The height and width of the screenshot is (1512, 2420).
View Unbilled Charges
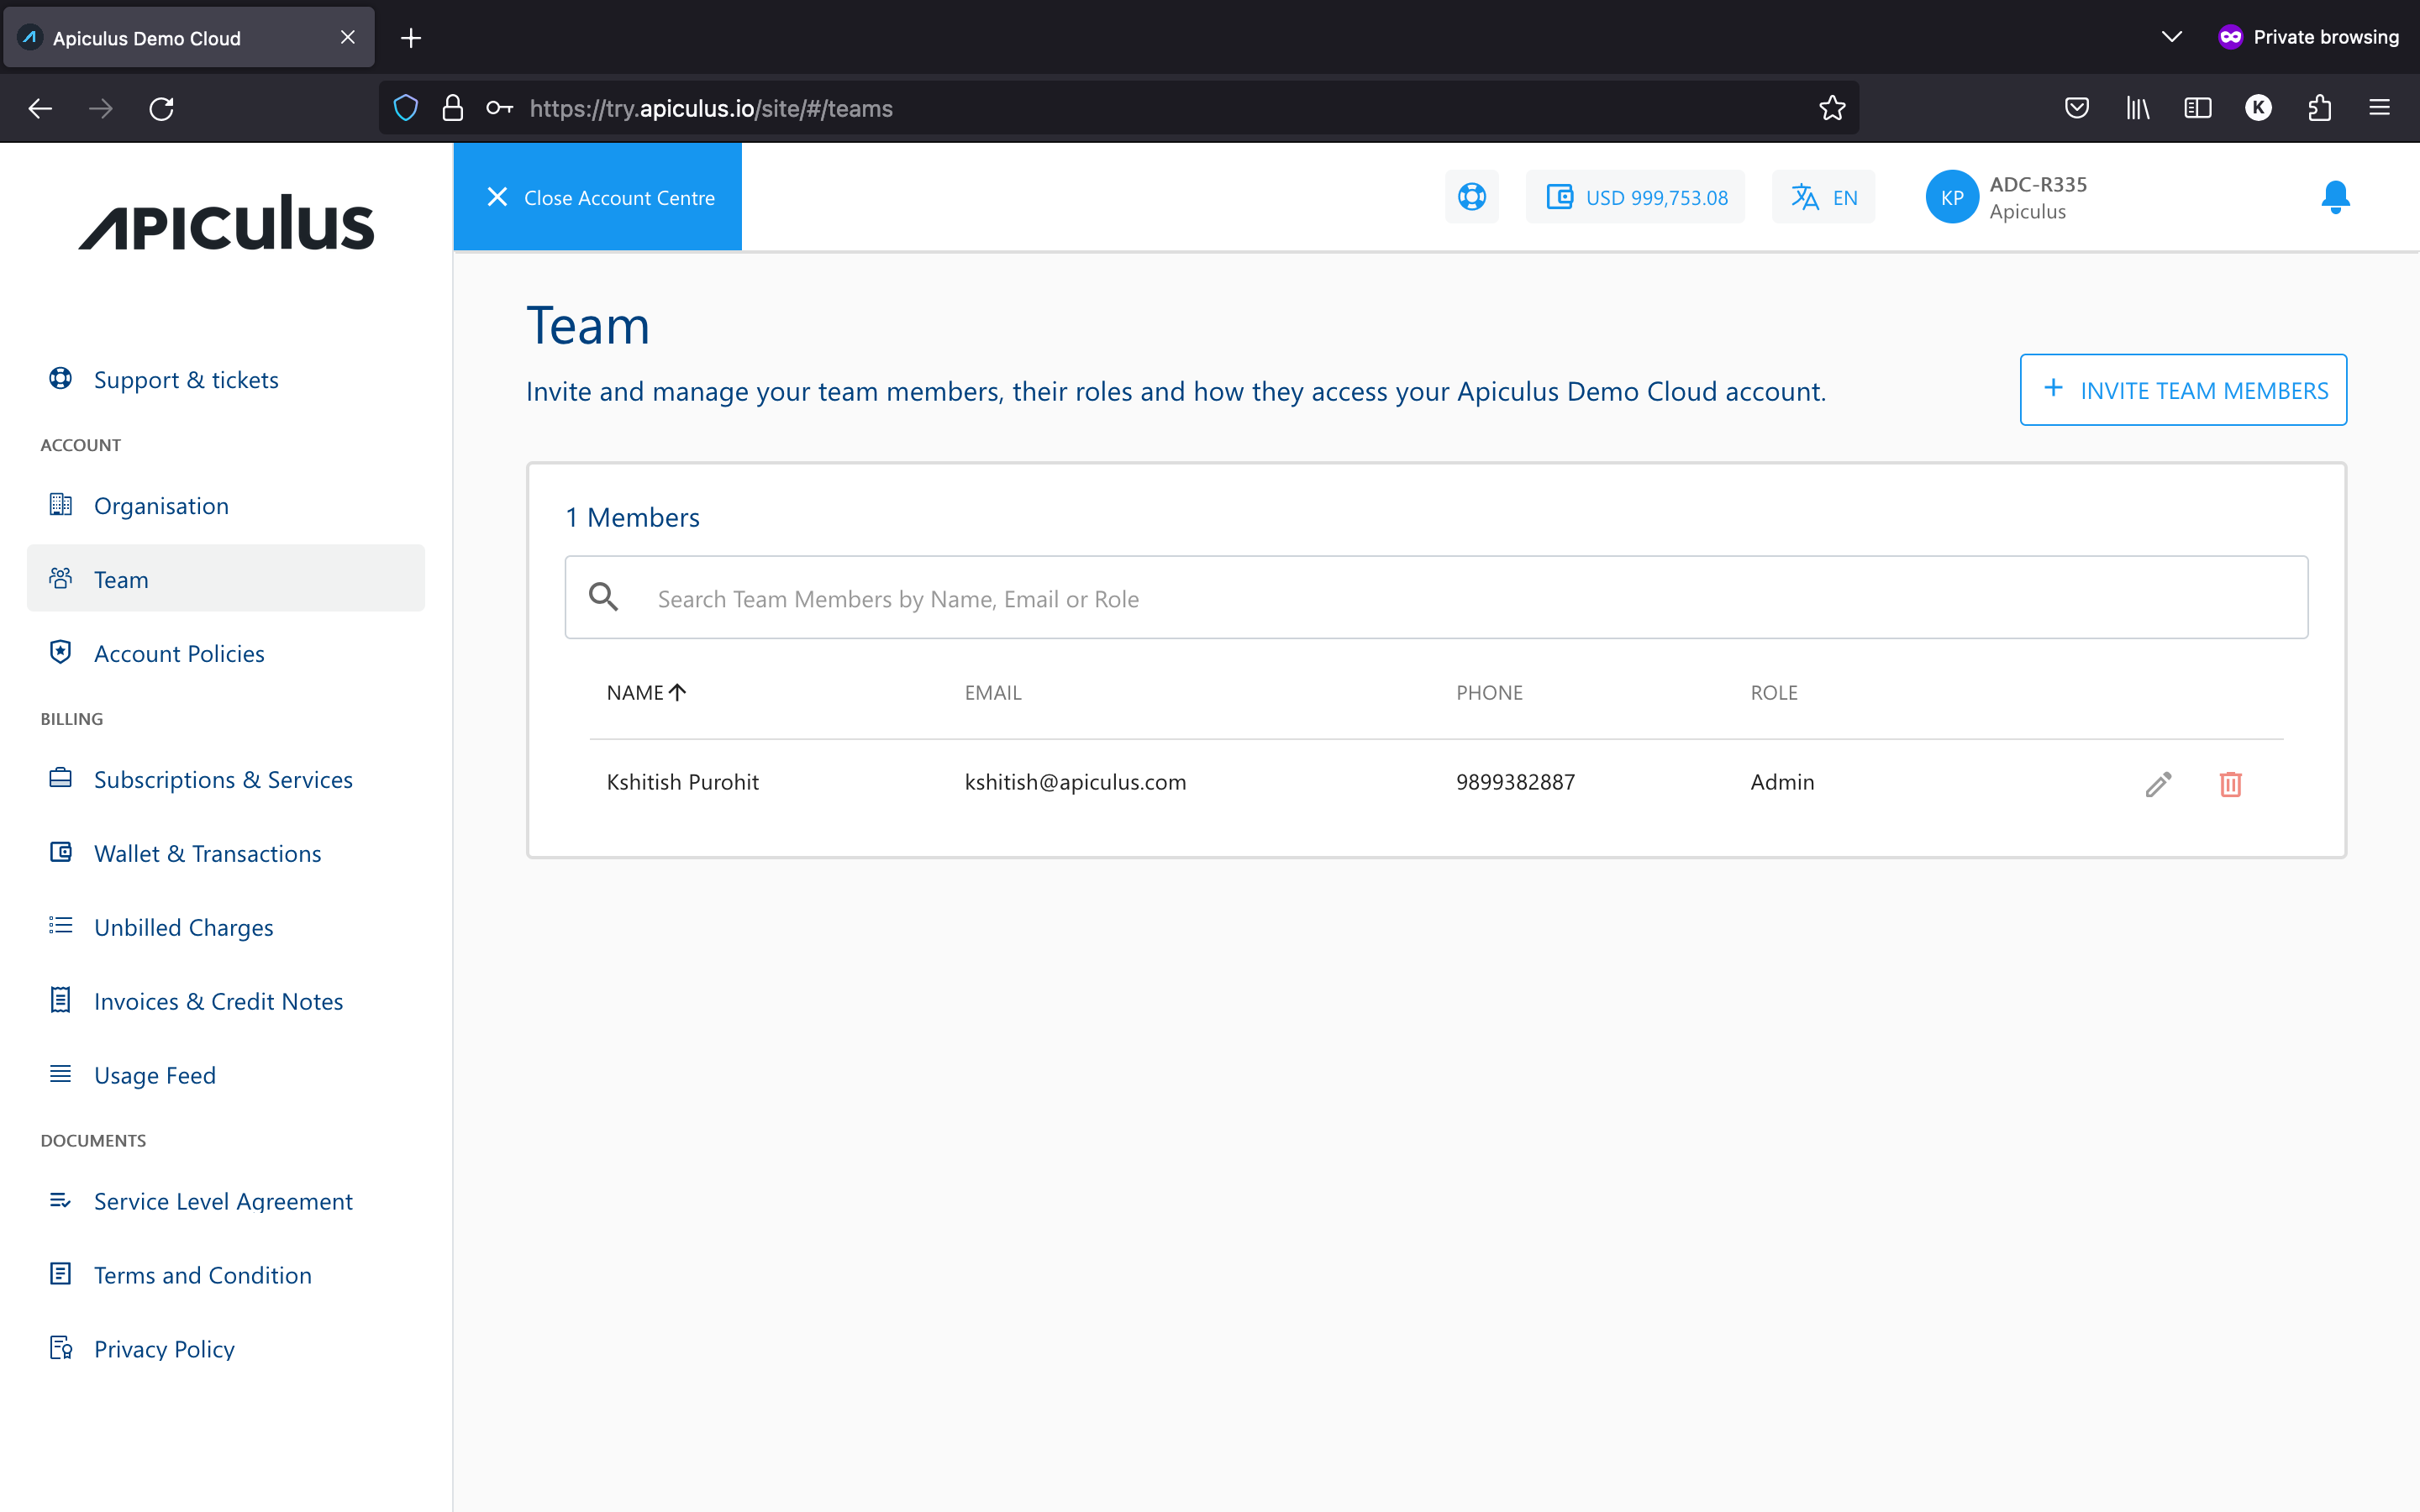pos(183,927)
